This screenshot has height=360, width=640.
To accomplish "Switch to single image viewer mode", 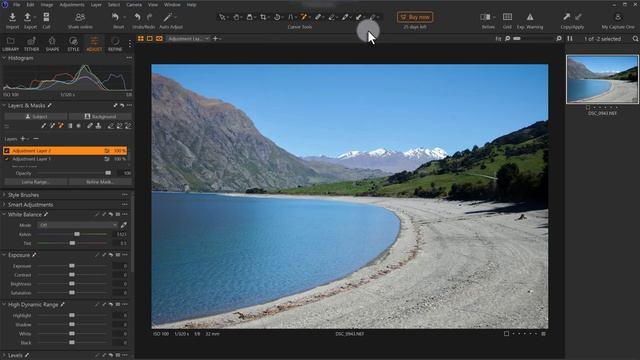I will (150, 39).
